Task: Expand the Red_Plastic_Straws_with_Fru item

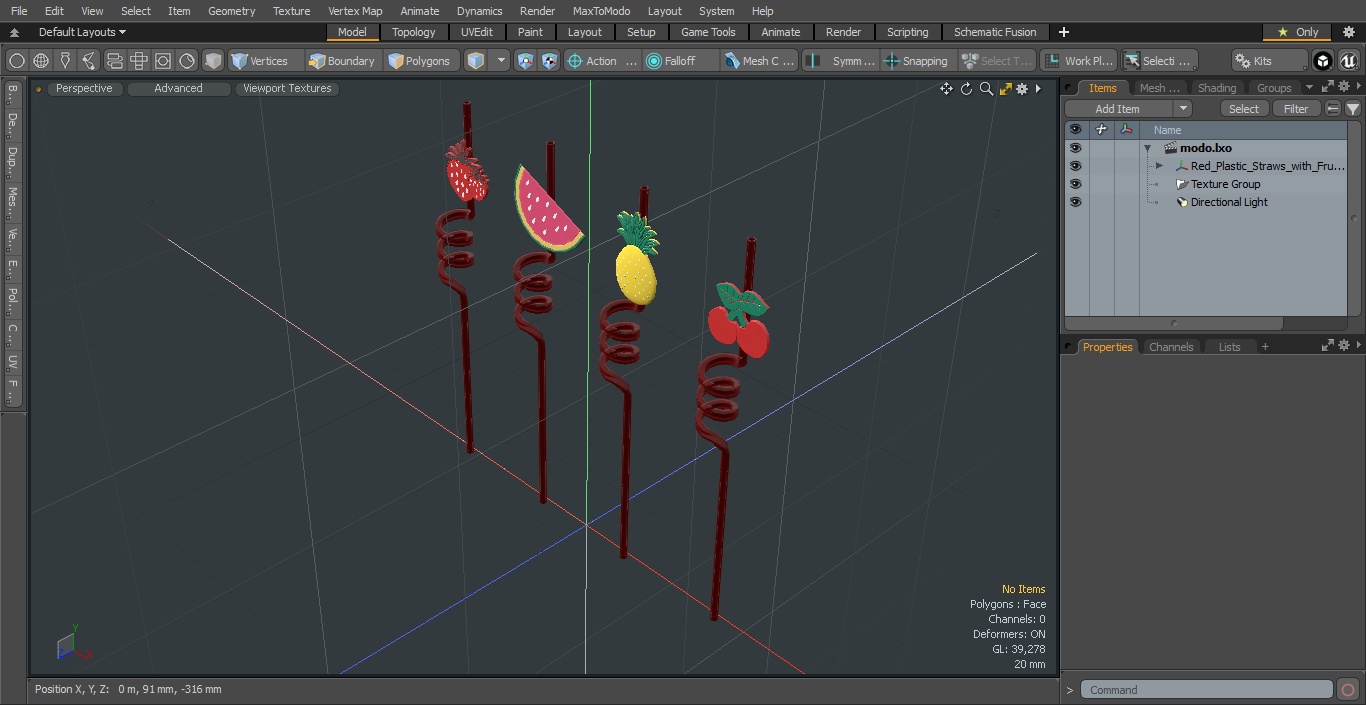Action: pyautogui.click(x=1159, y=166)
